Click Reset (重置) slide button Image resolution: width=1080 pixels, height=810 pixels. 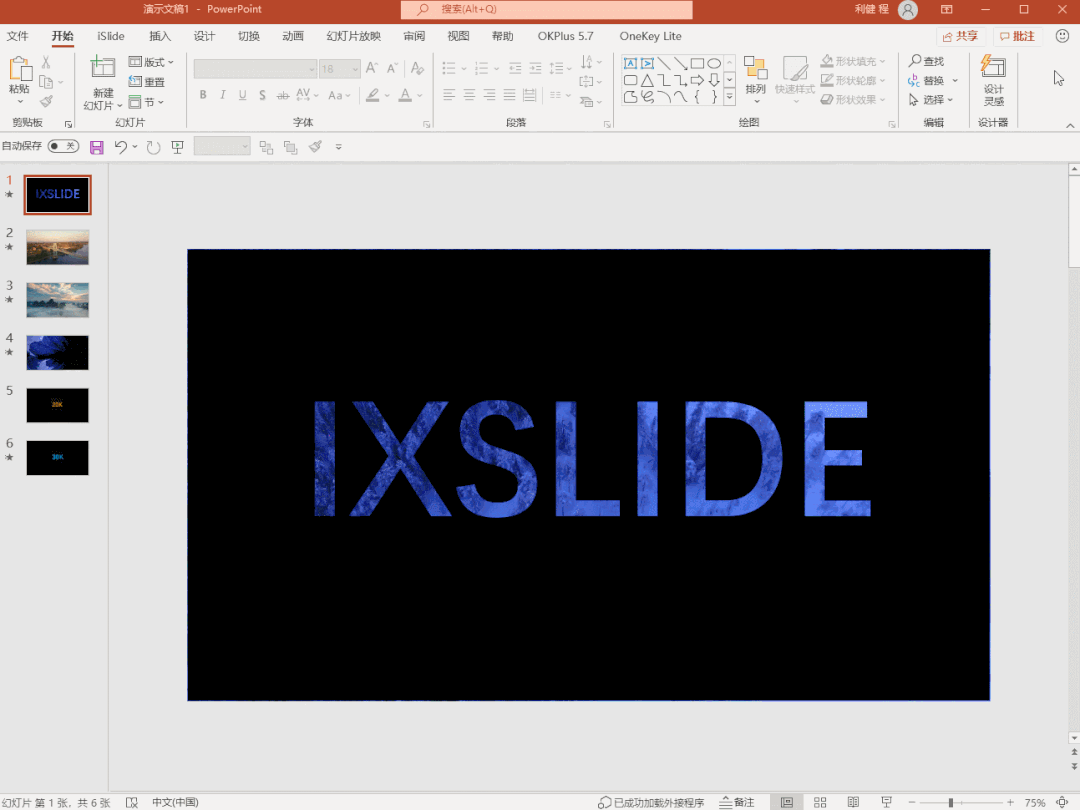pos(147,82)
